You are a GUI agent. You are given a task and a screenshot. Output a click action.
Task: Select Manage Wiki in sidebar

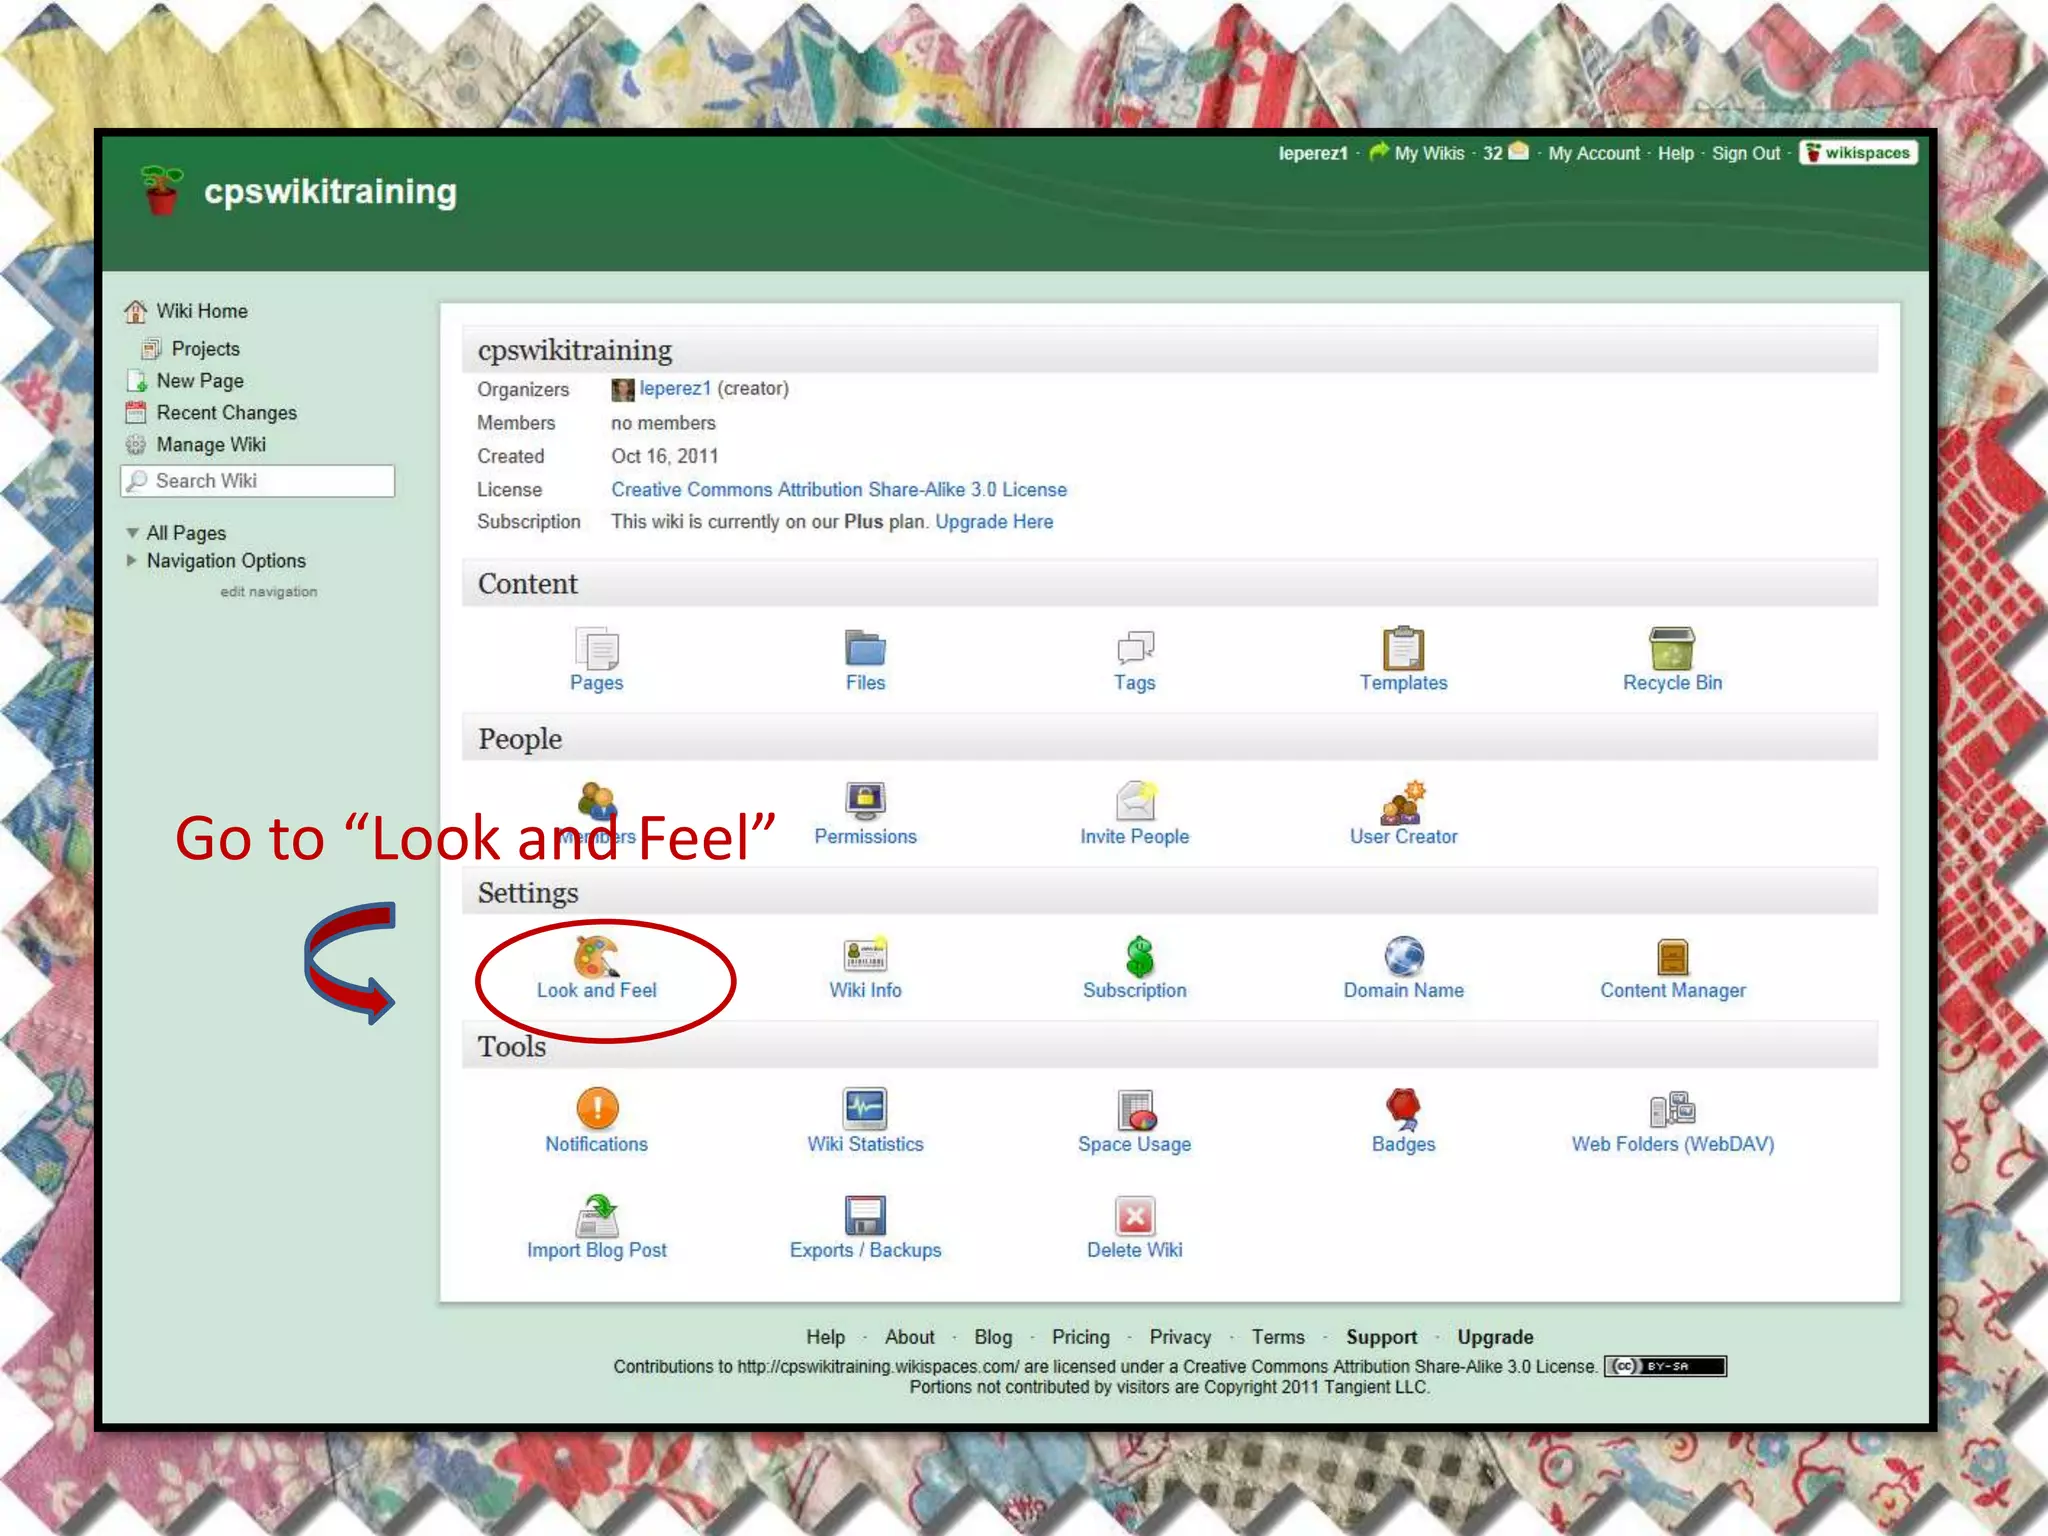pos(211,445)
